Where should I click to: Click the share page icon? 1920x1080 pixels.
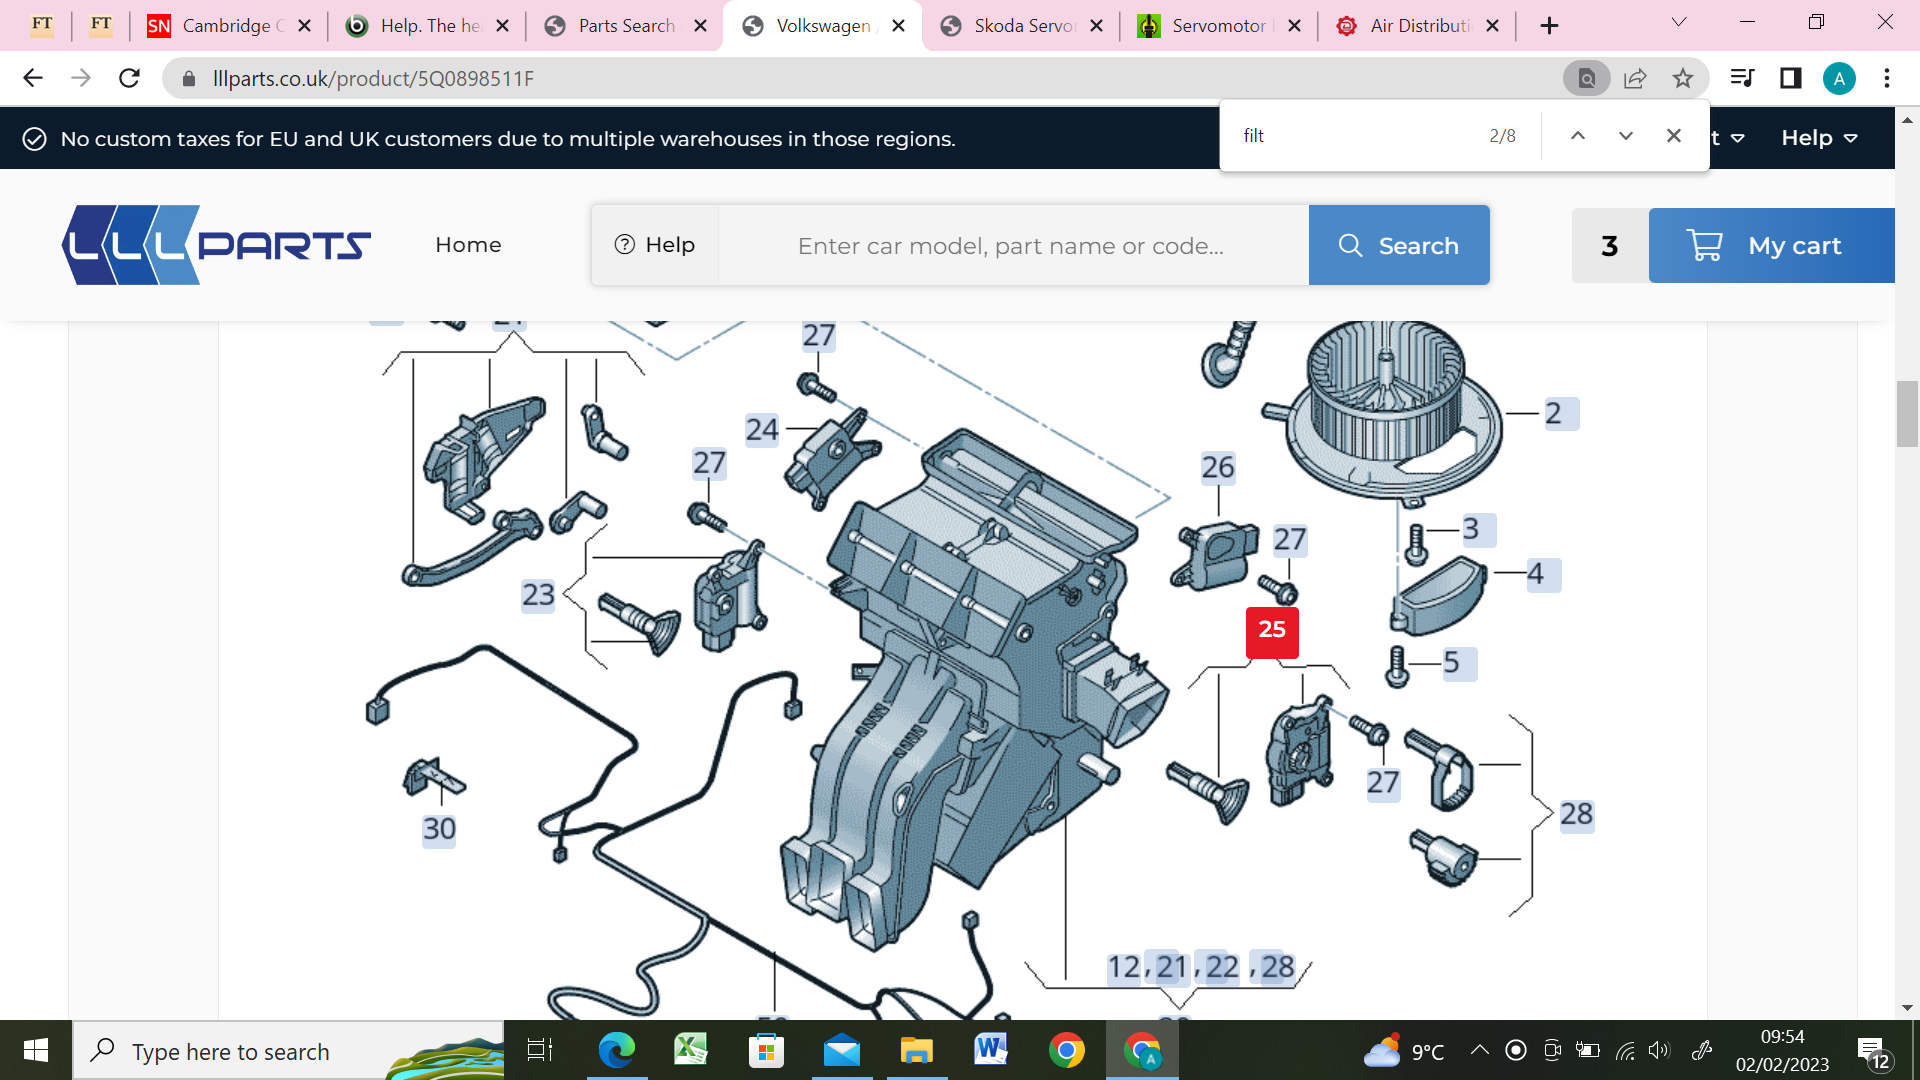coord(1635,78)
